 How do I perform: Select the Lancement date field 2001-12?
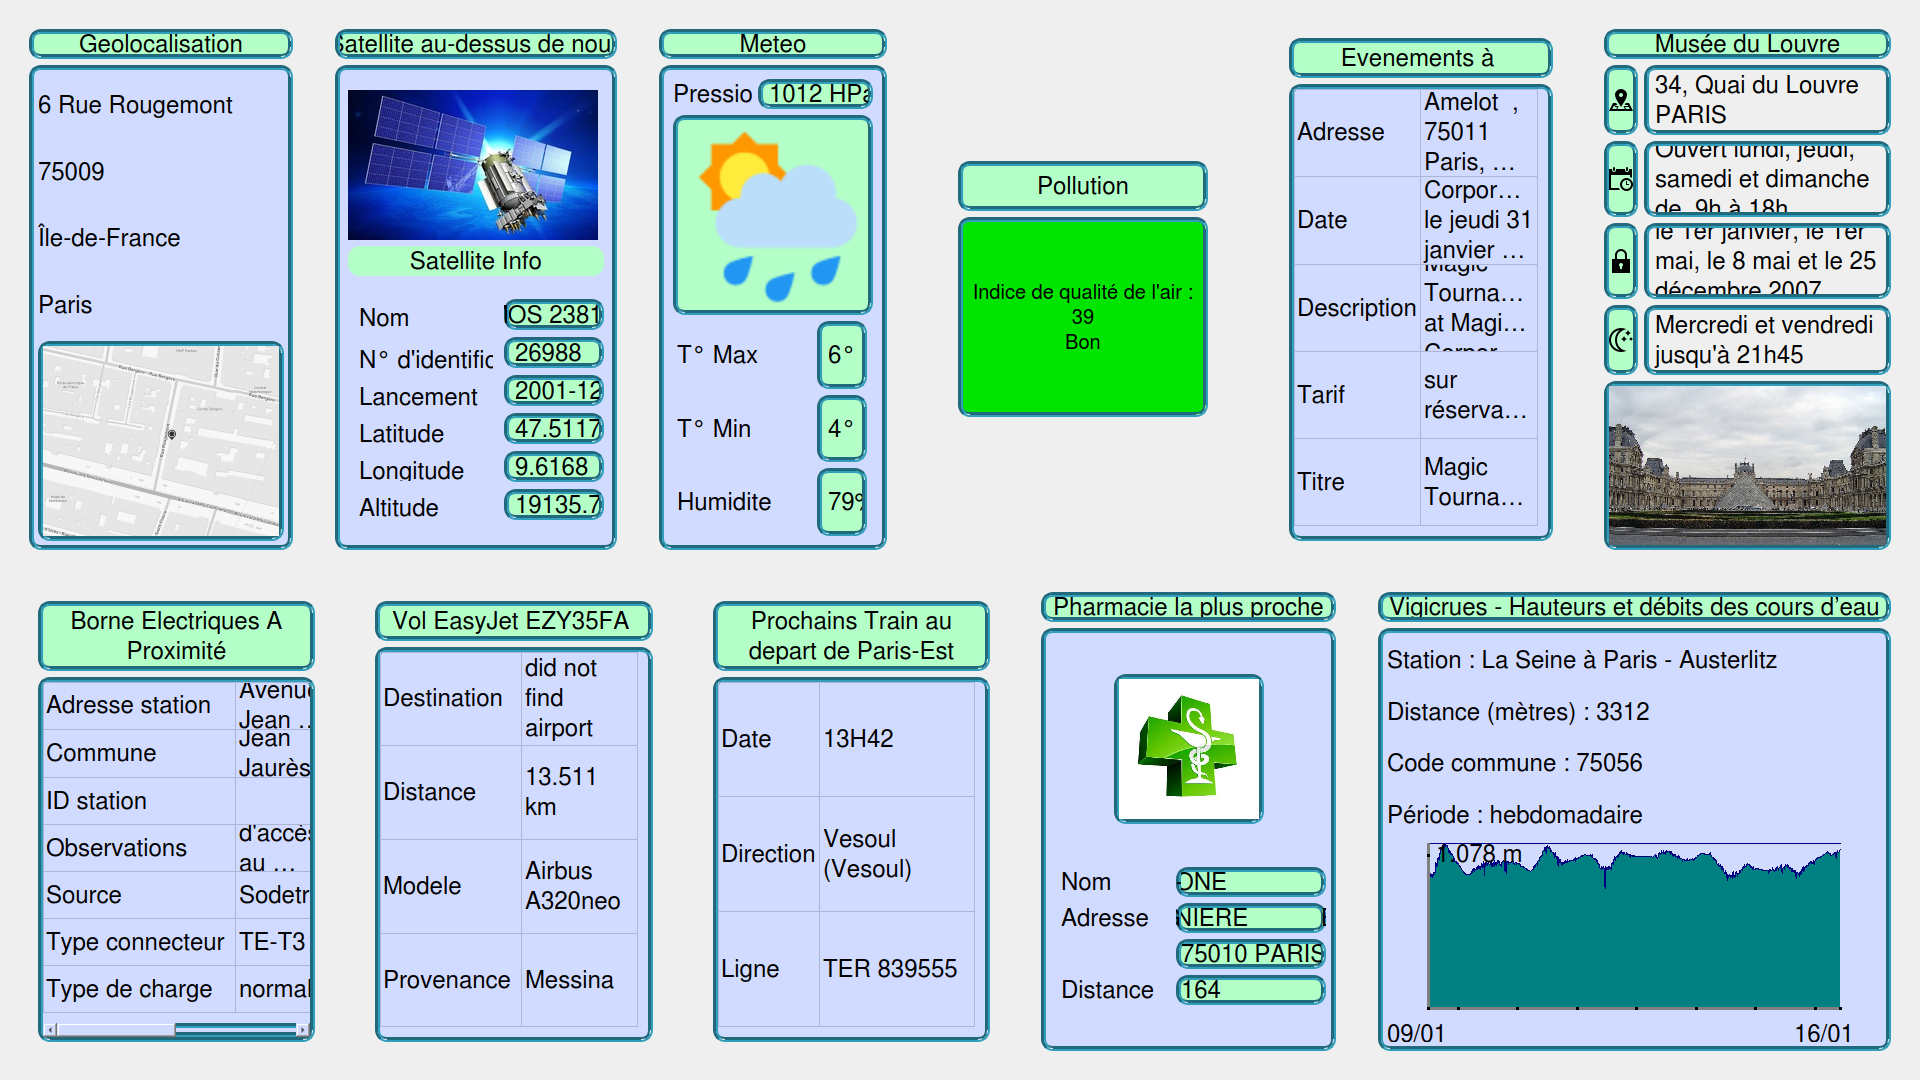point(553,391)
